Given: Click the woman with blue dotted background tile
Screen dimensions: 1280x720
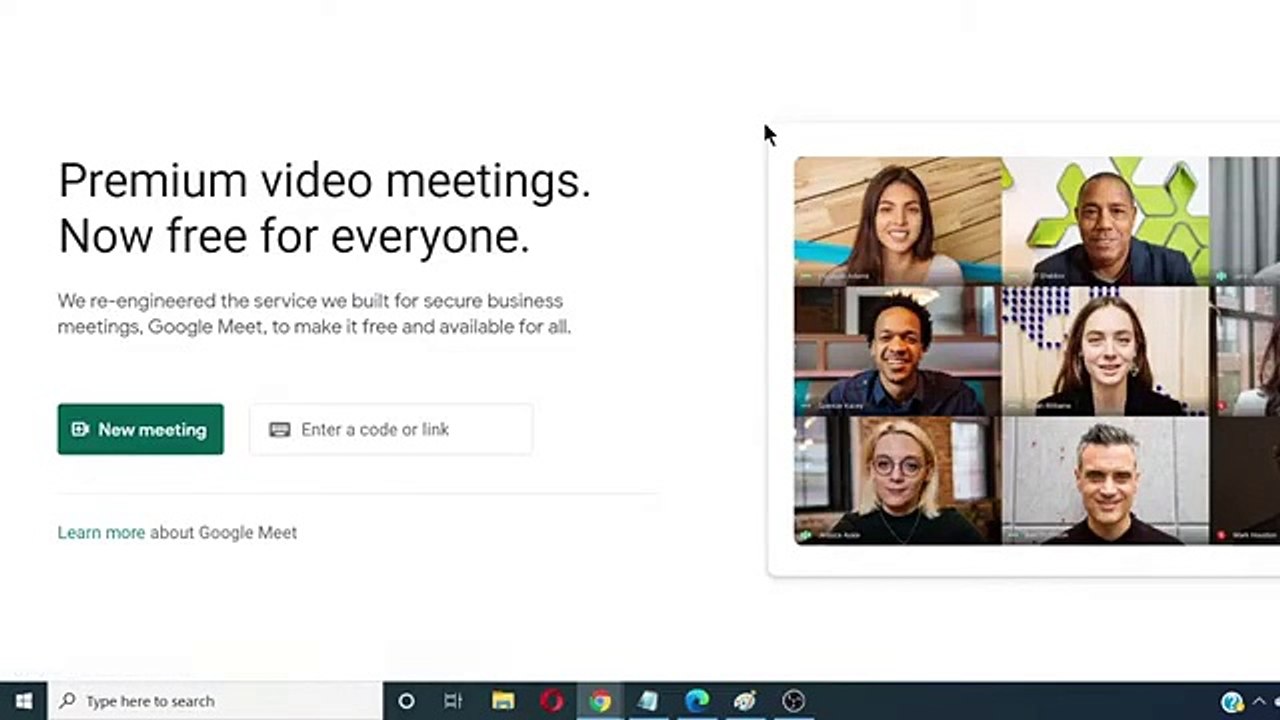Looking at the screenshot, I should (1105, 351).
